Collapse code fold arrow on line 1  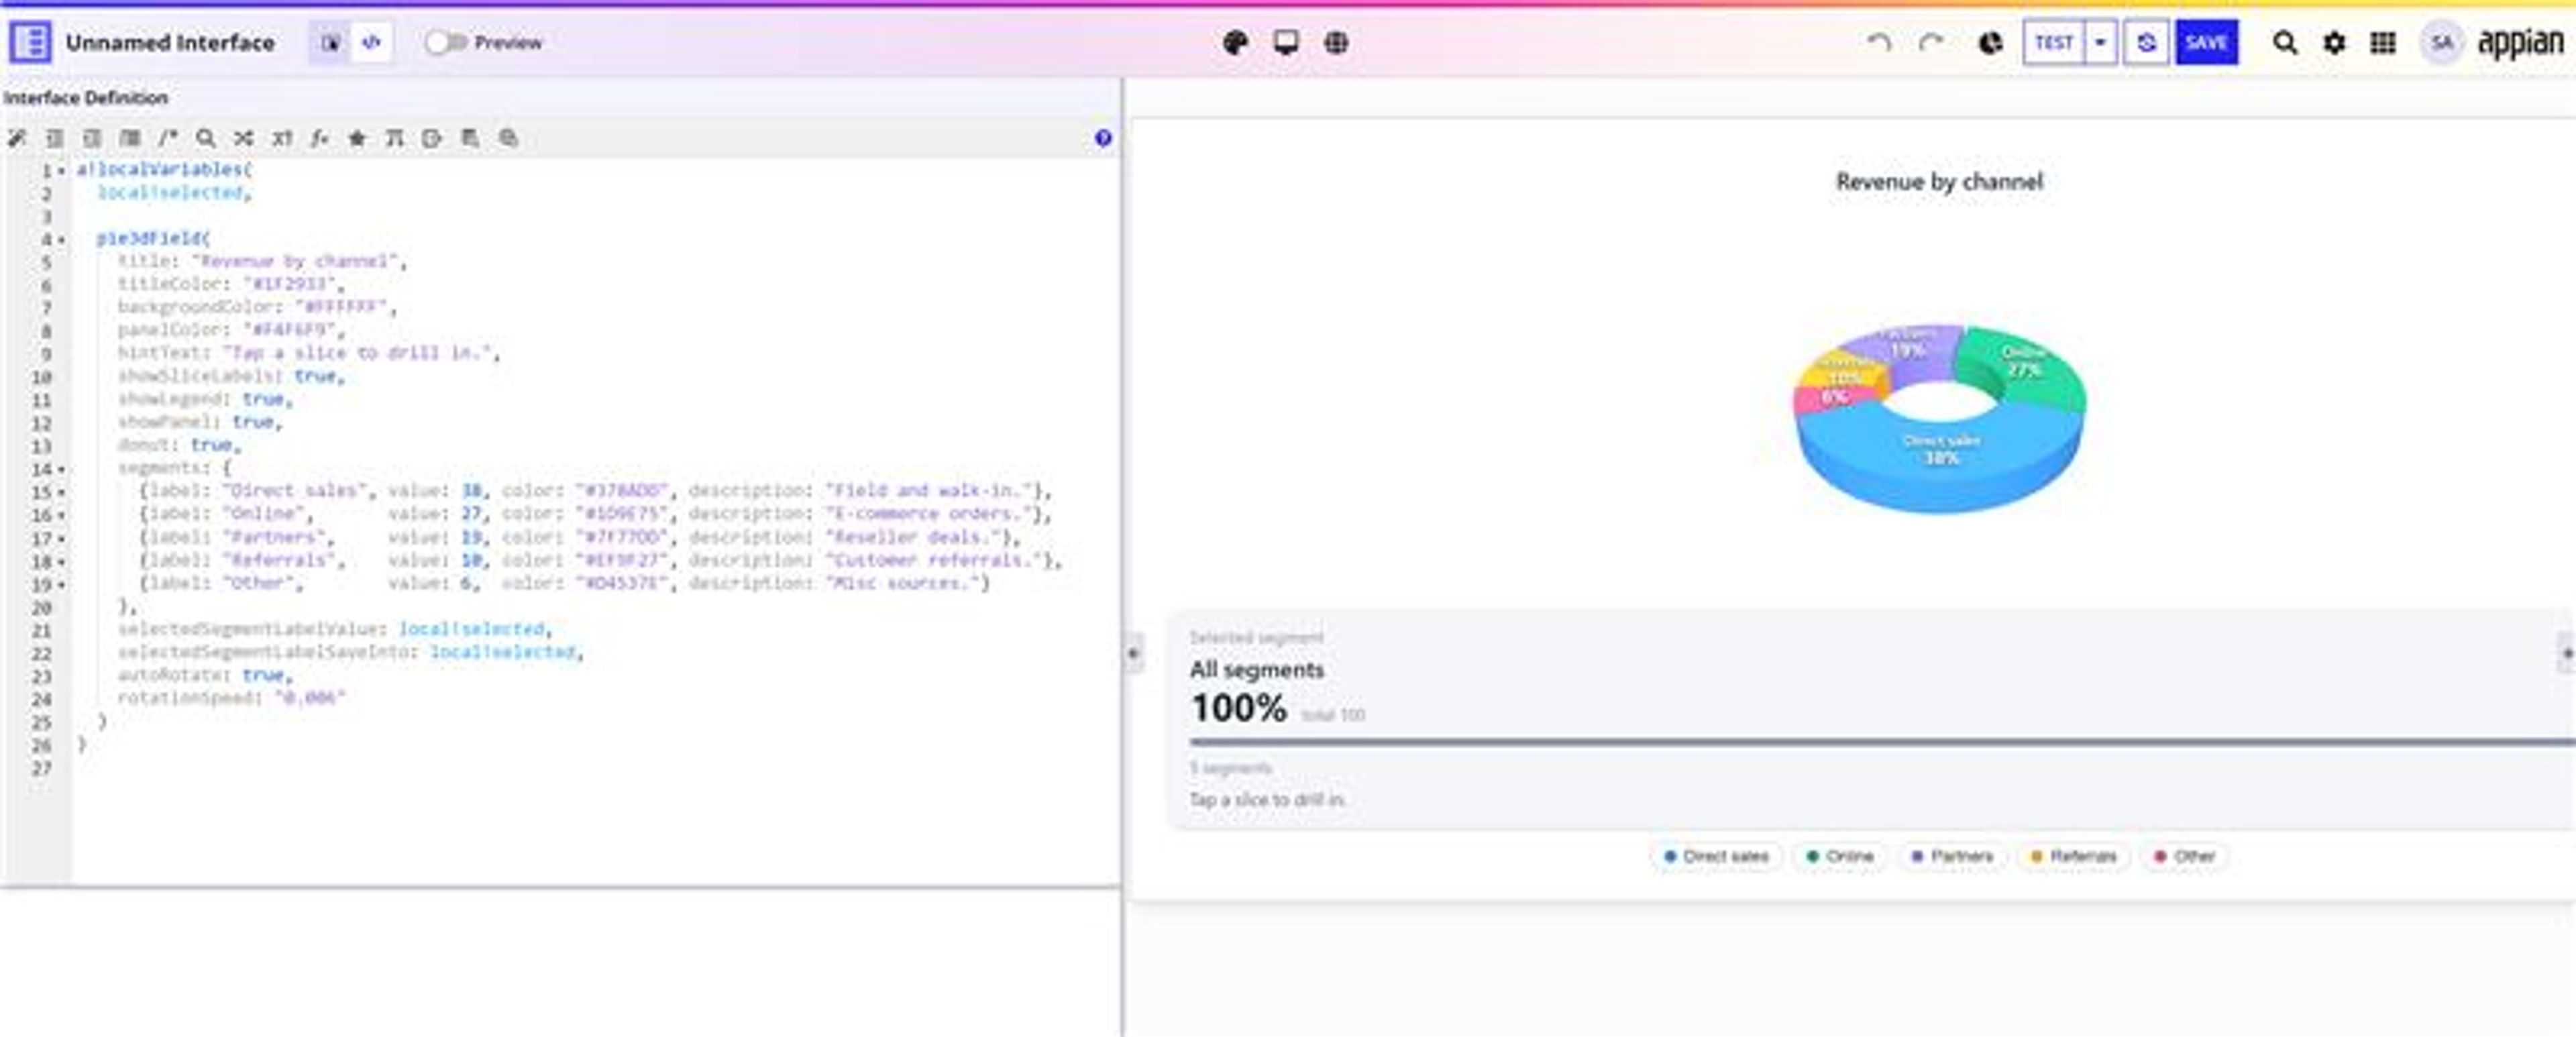[x=61, y=171]
